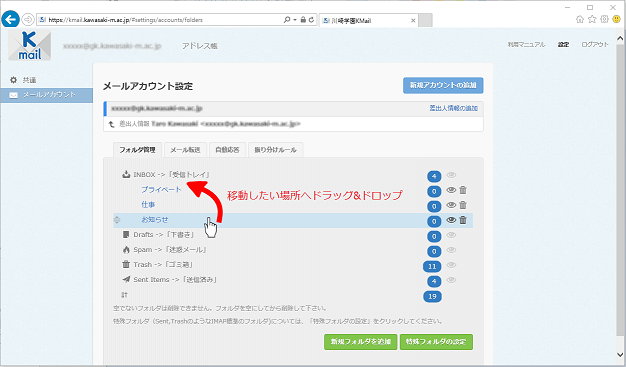Click the 新規フォルダを追加 button
This screenshot has width=626, height=367.
[361, 342]
